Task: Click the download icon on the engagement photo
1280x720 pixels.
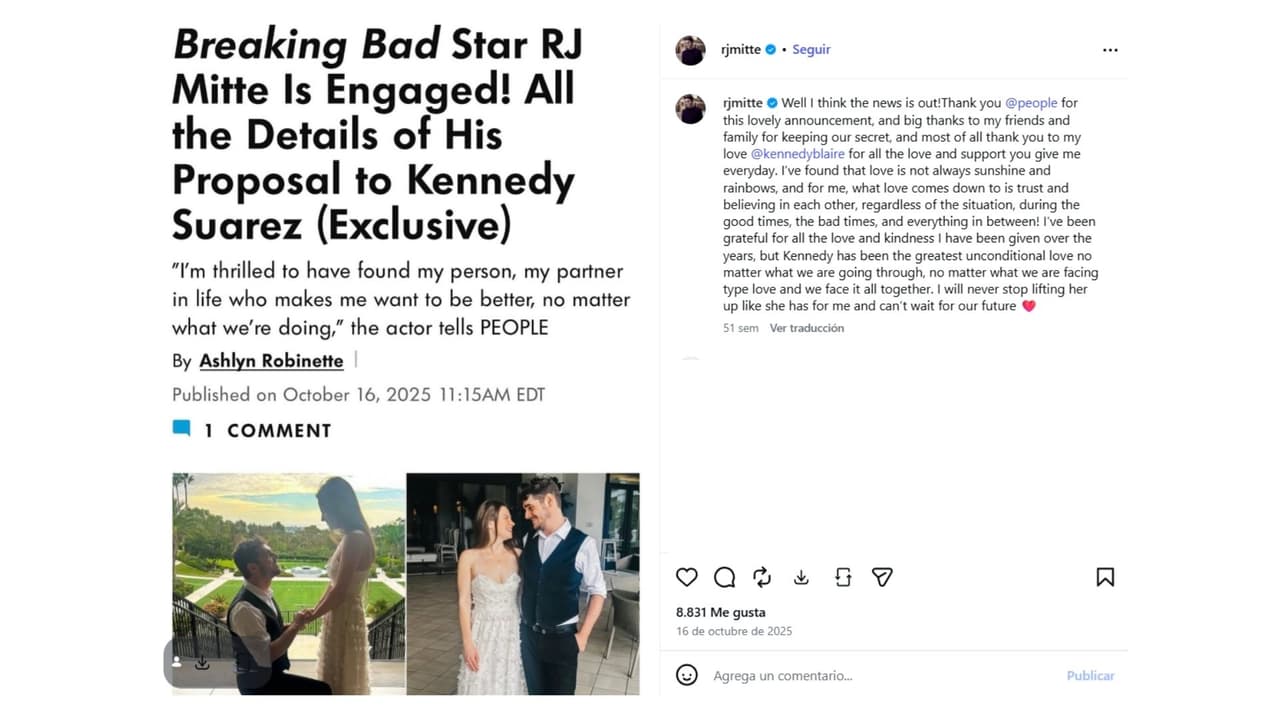Action: tap(202, 663)
